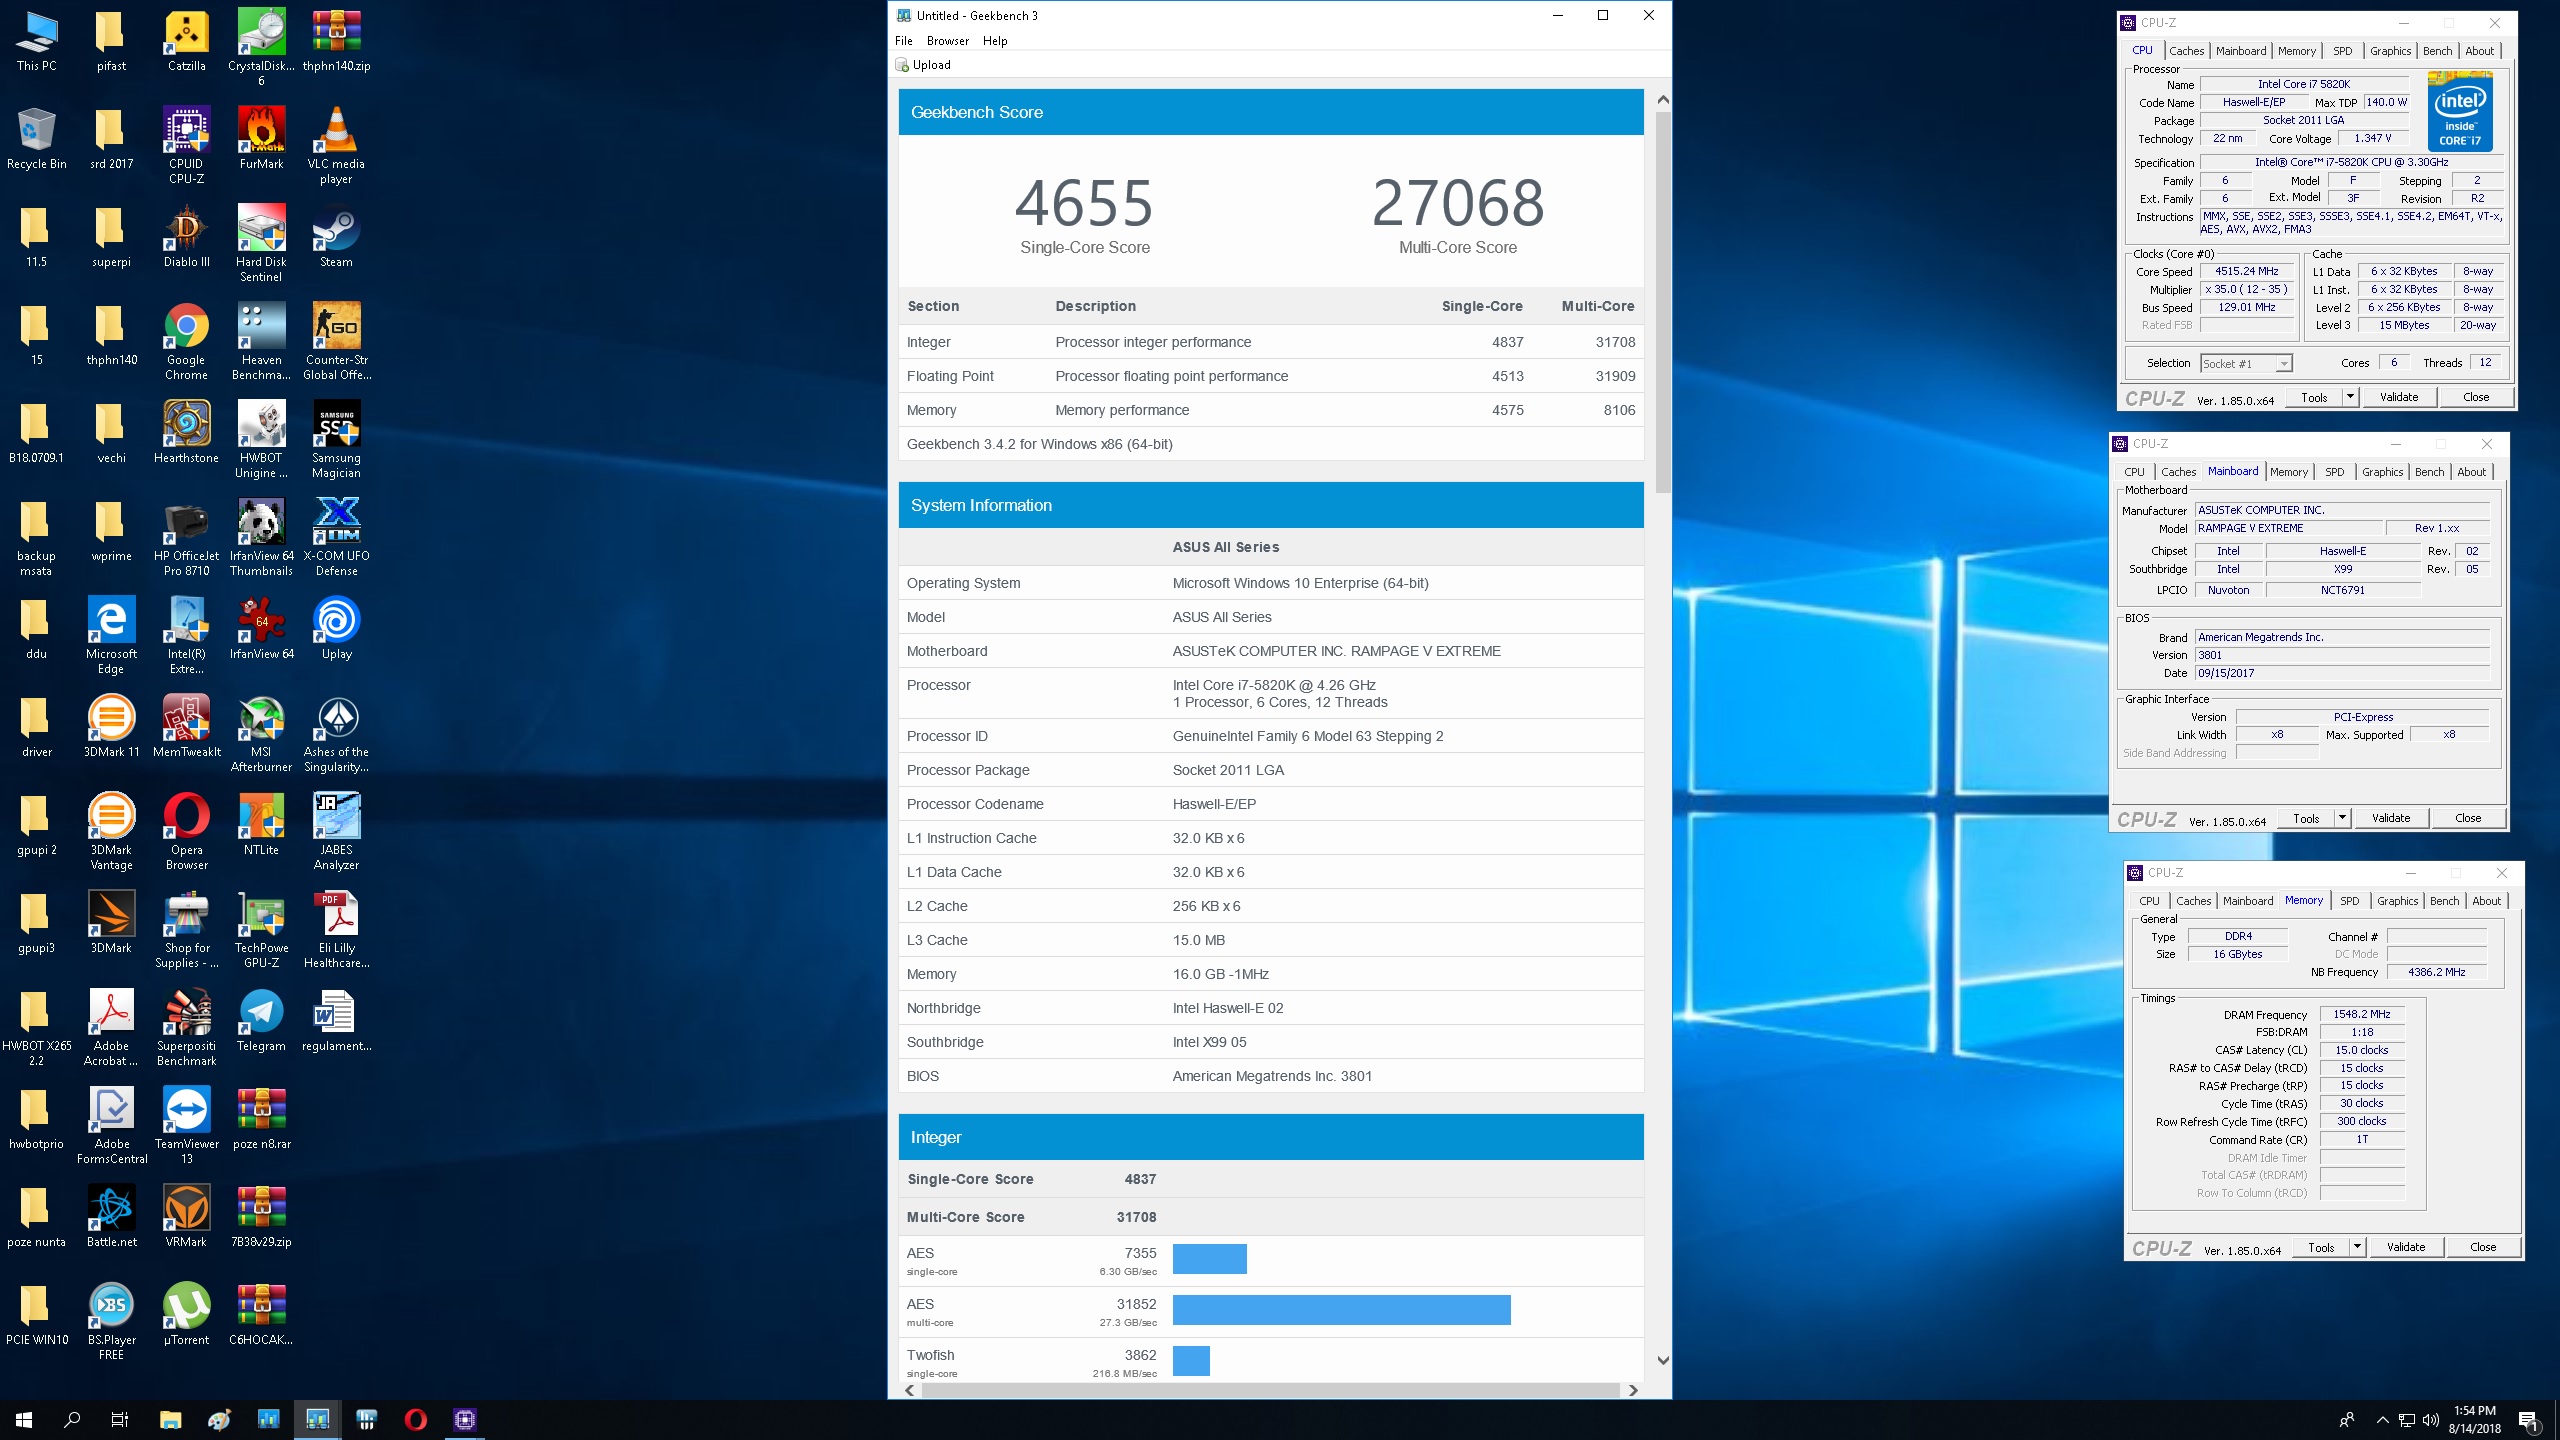Select the Telegram desktop icon
The width and height of the screenshot is (2560, 1440).
pyautogui.click(x=261, y=1021)
